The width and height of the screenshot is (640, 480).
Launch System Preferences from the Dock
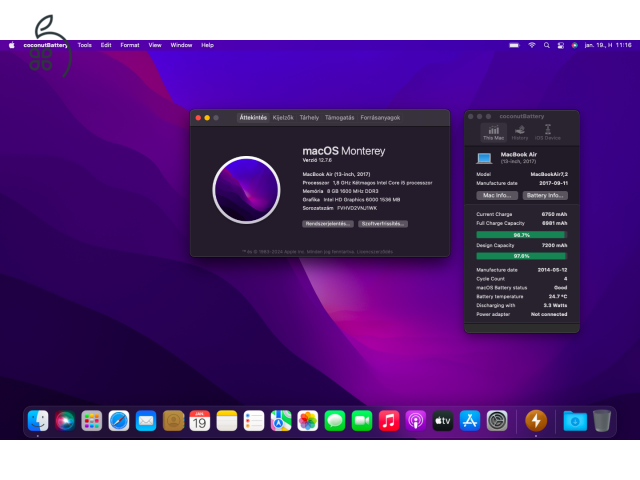(497, 421)
